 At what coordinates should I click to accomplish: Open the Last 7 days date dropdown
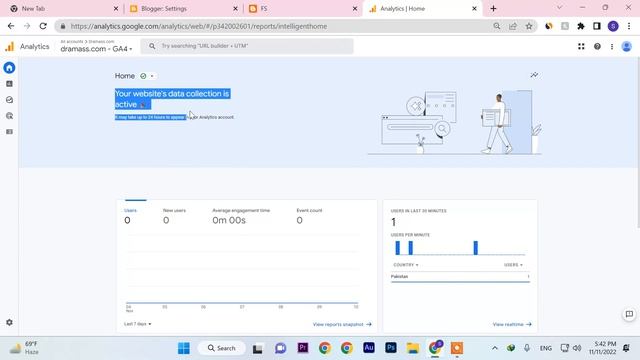pos(138,324)
